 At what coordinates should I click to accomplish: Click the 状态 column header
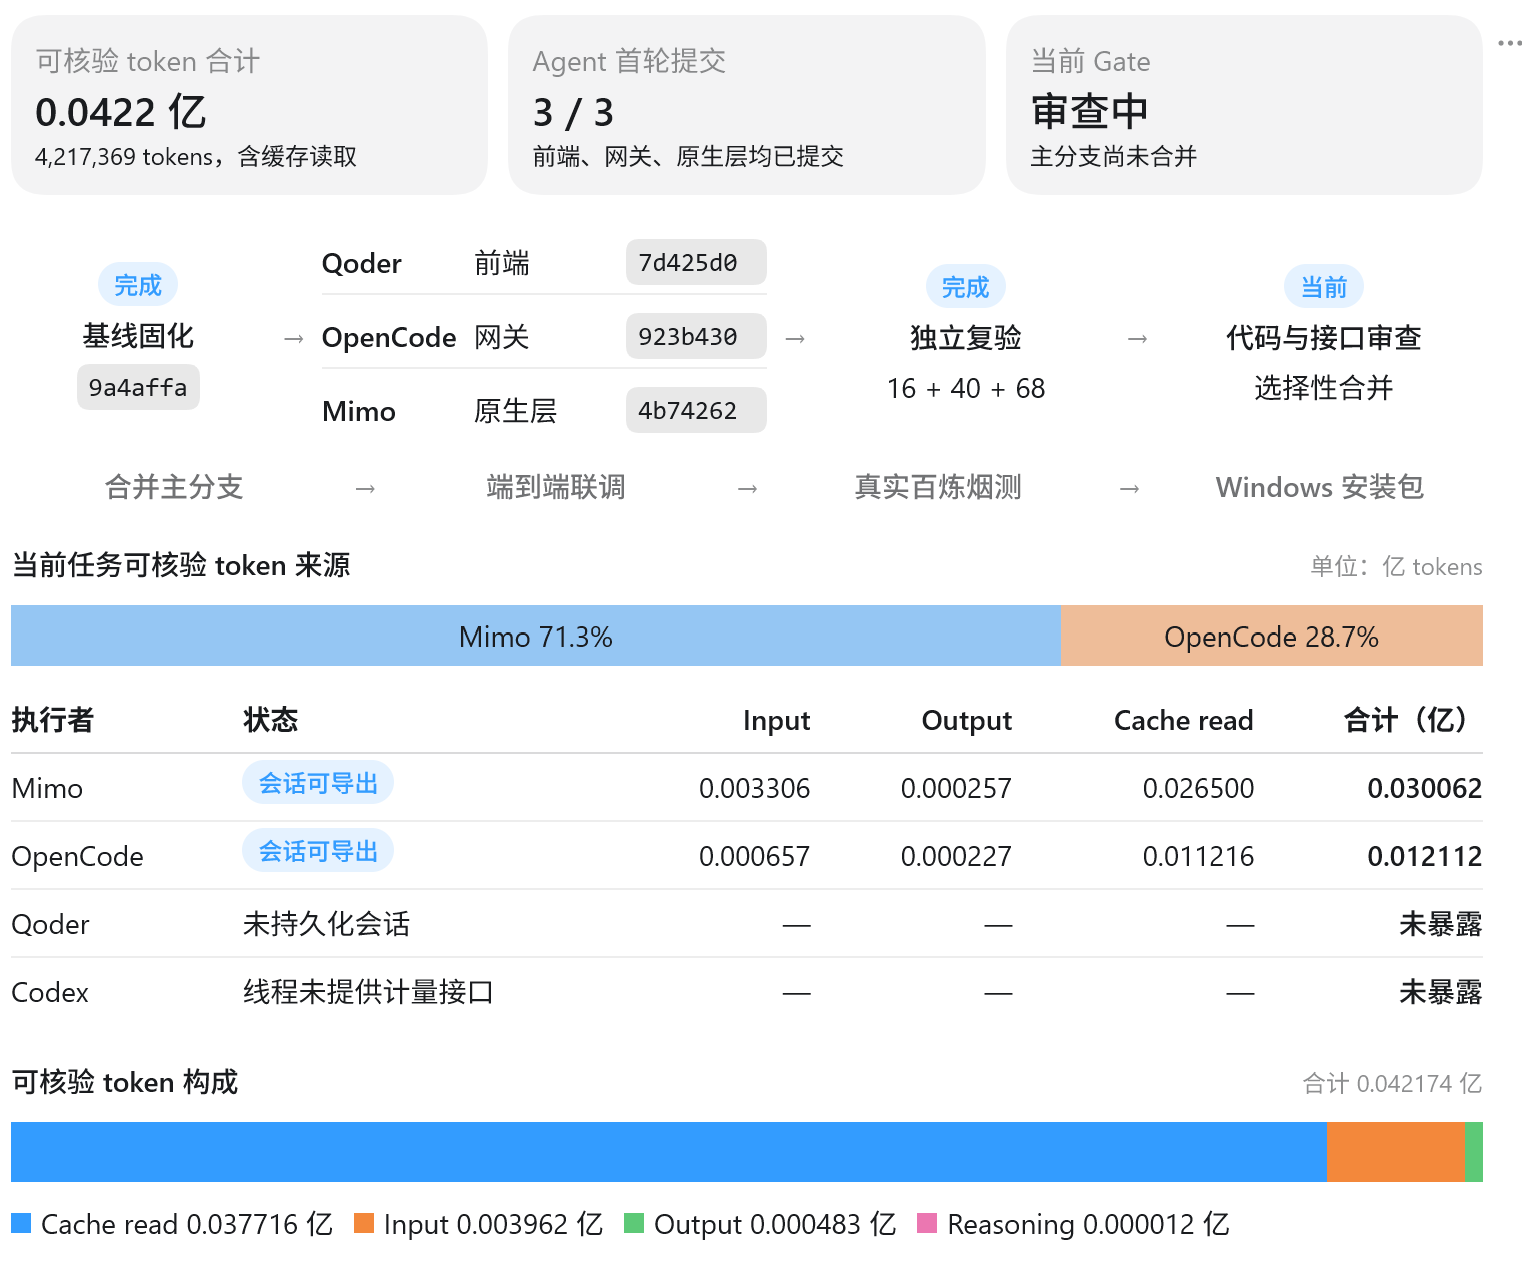271,720
